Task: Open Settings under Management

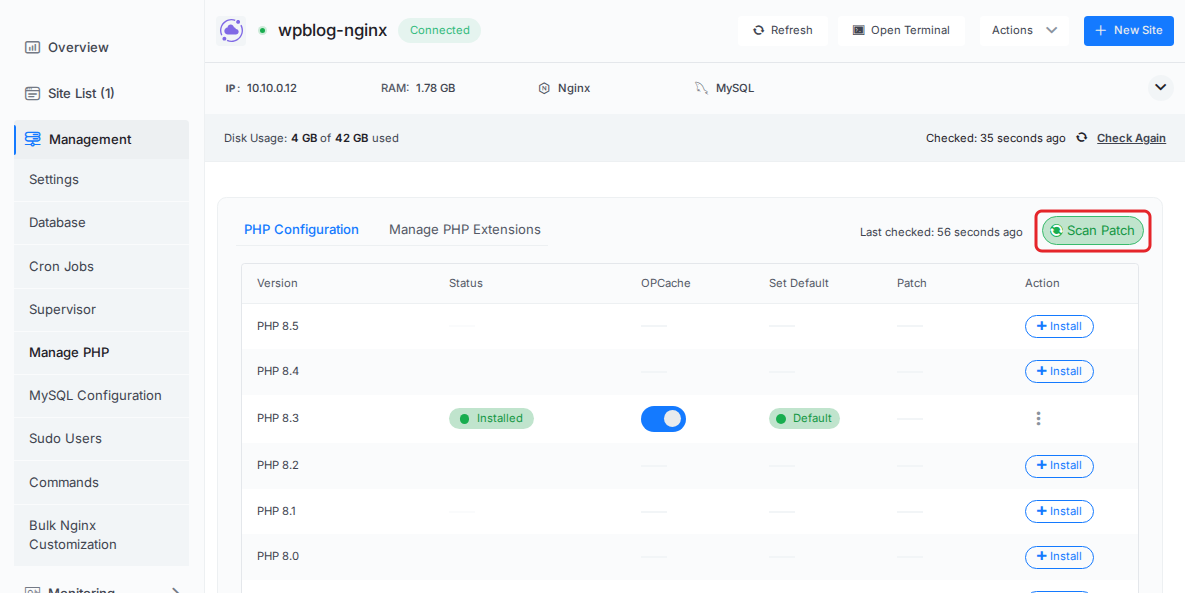Action: point(101,180)
